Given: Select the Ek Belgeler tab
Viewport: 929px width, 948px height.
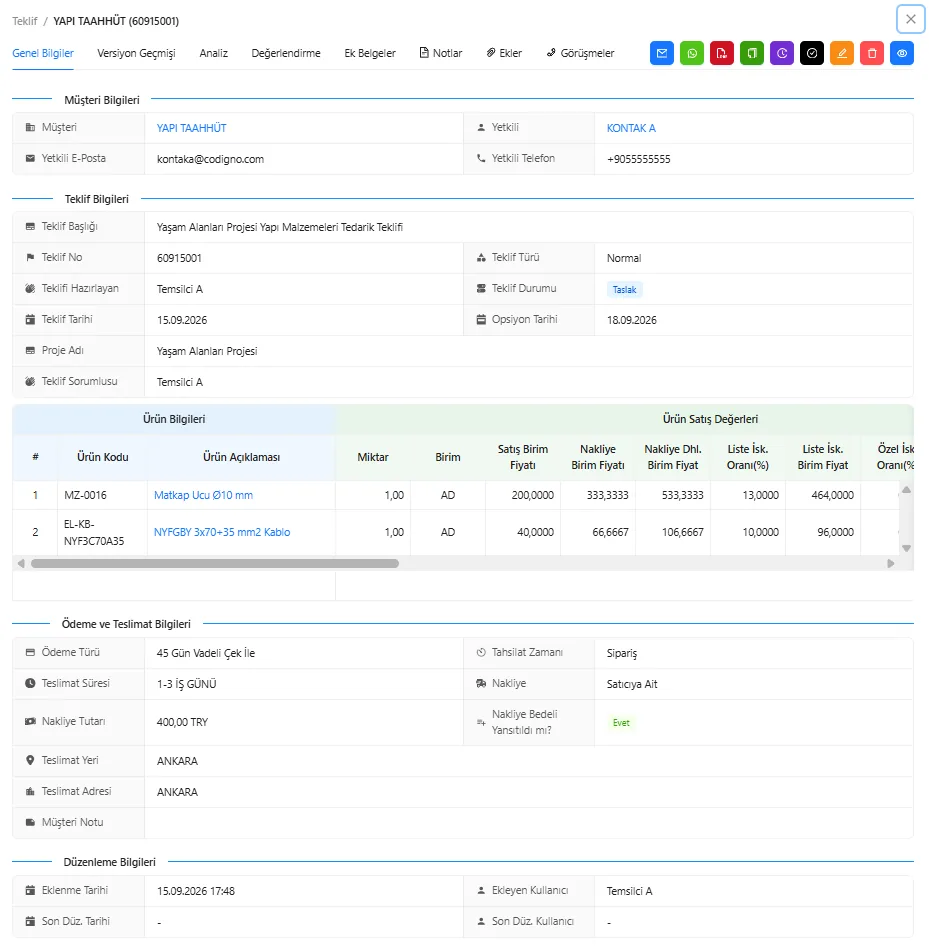Looking at the screenshot, I should 370,53.
